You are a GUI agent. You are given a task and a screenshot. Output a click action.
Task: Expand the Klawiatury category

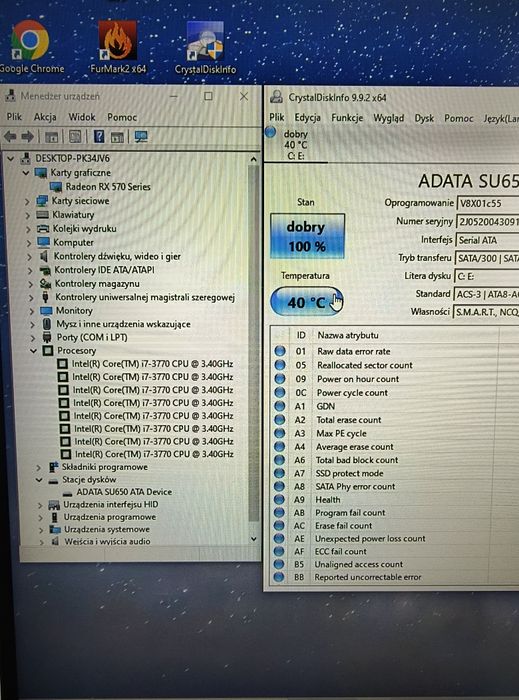(x=28, y=215)
